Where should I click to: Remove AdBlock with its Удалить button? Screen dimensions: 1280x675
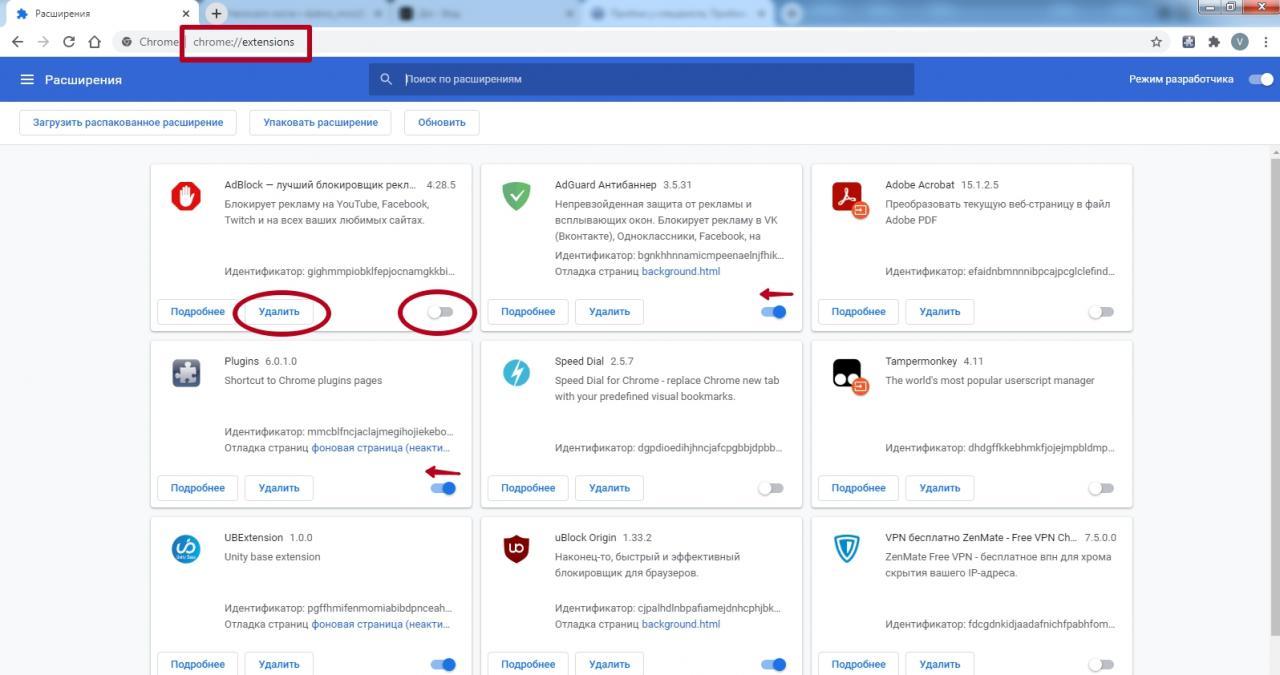[279, 311]
